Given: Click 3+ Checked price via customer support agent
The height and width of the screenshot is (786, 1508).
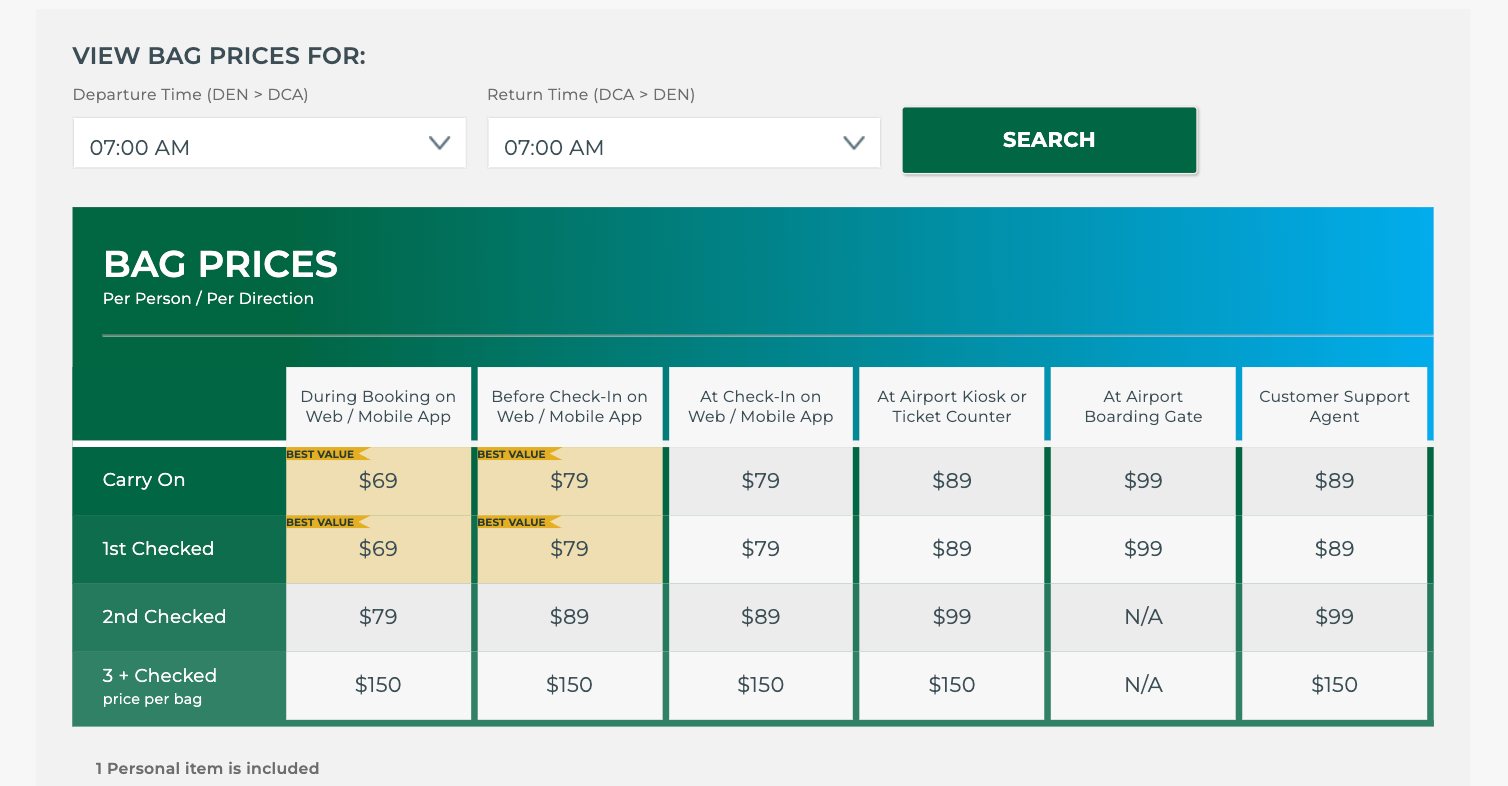Looking at the screenshot, I should [1334, 685].
